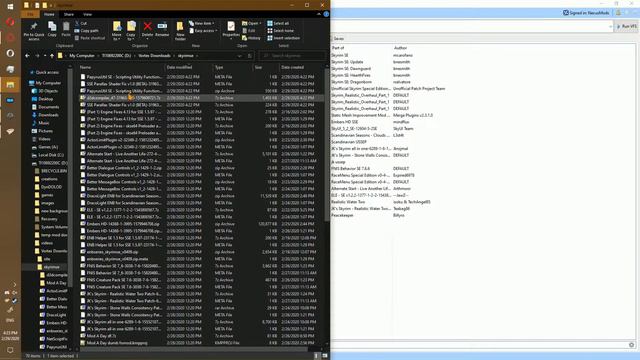The image size is (640, 360).
Task: Open the Copy to dropdown
Action: pyautogui.click(x=131, y=31)
